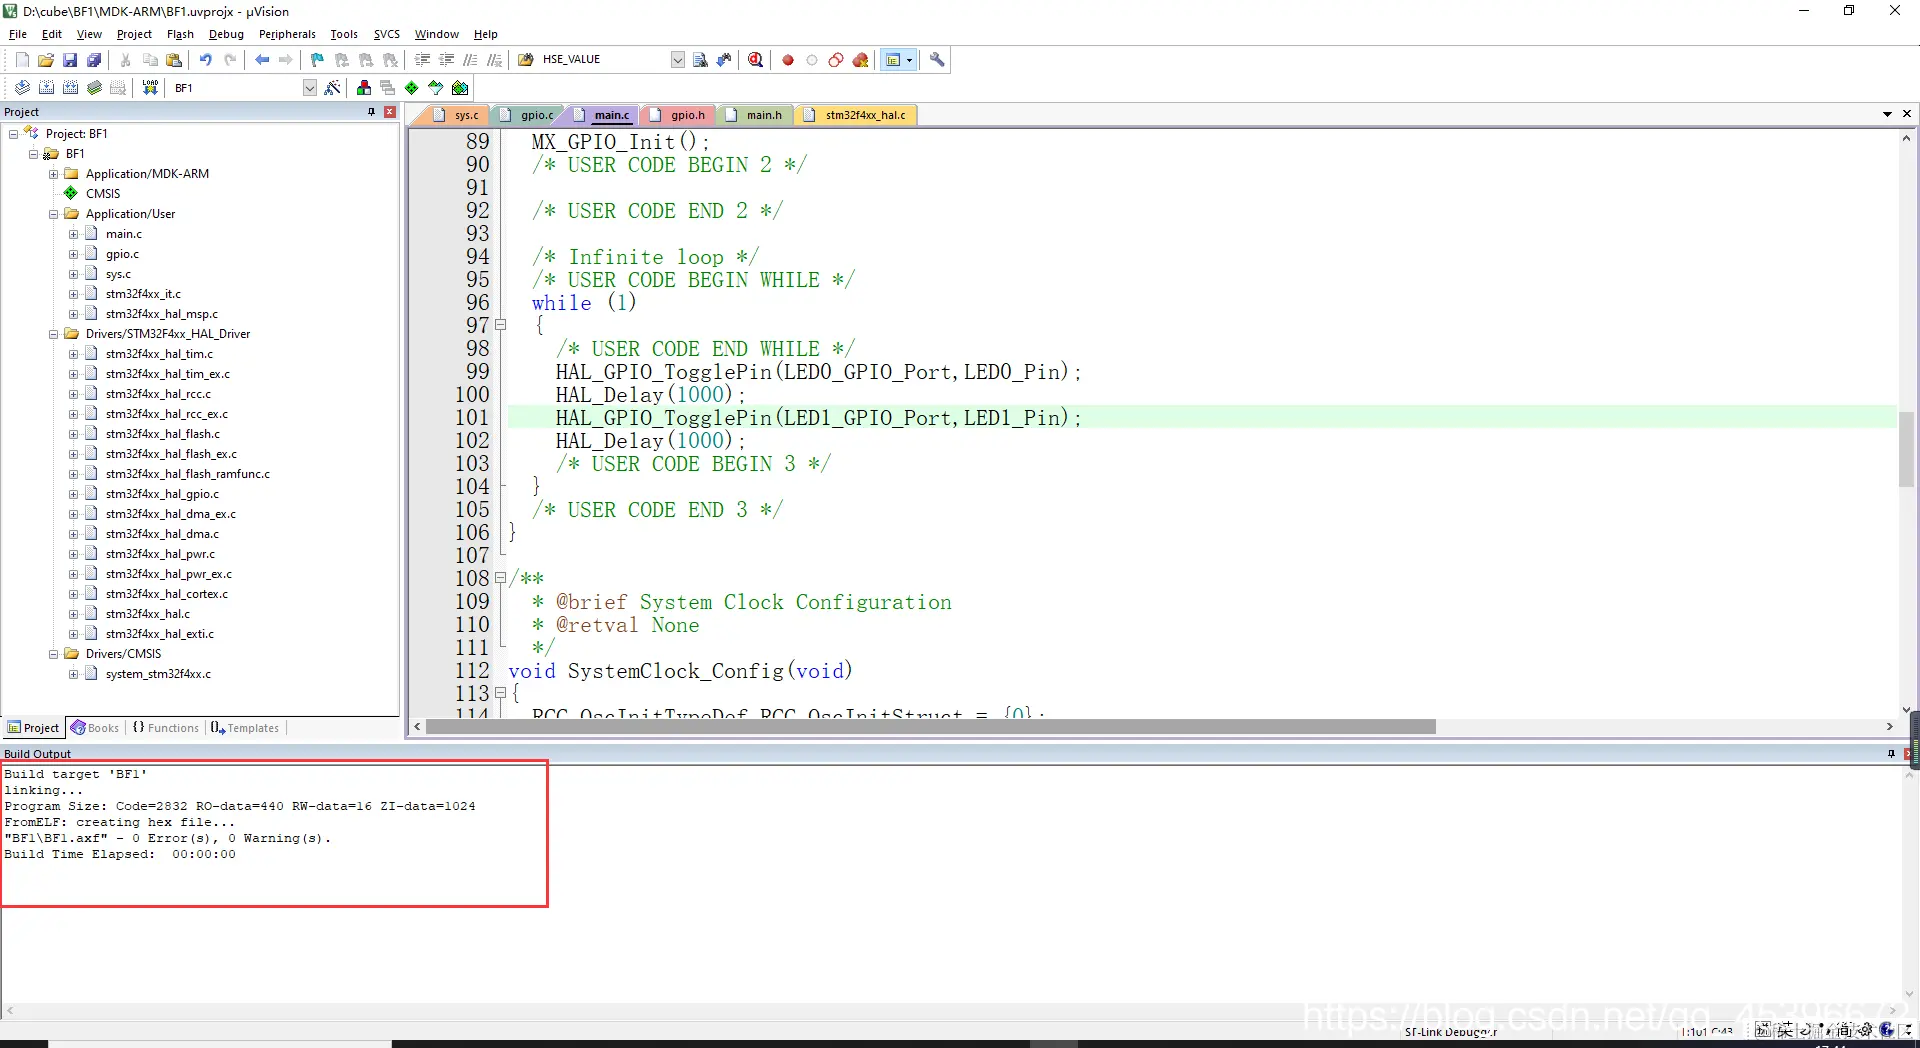Fold the while loop block at line 97
Image resolution: width=1920 pixels, height=1048 pixels.
click(501, 325)
